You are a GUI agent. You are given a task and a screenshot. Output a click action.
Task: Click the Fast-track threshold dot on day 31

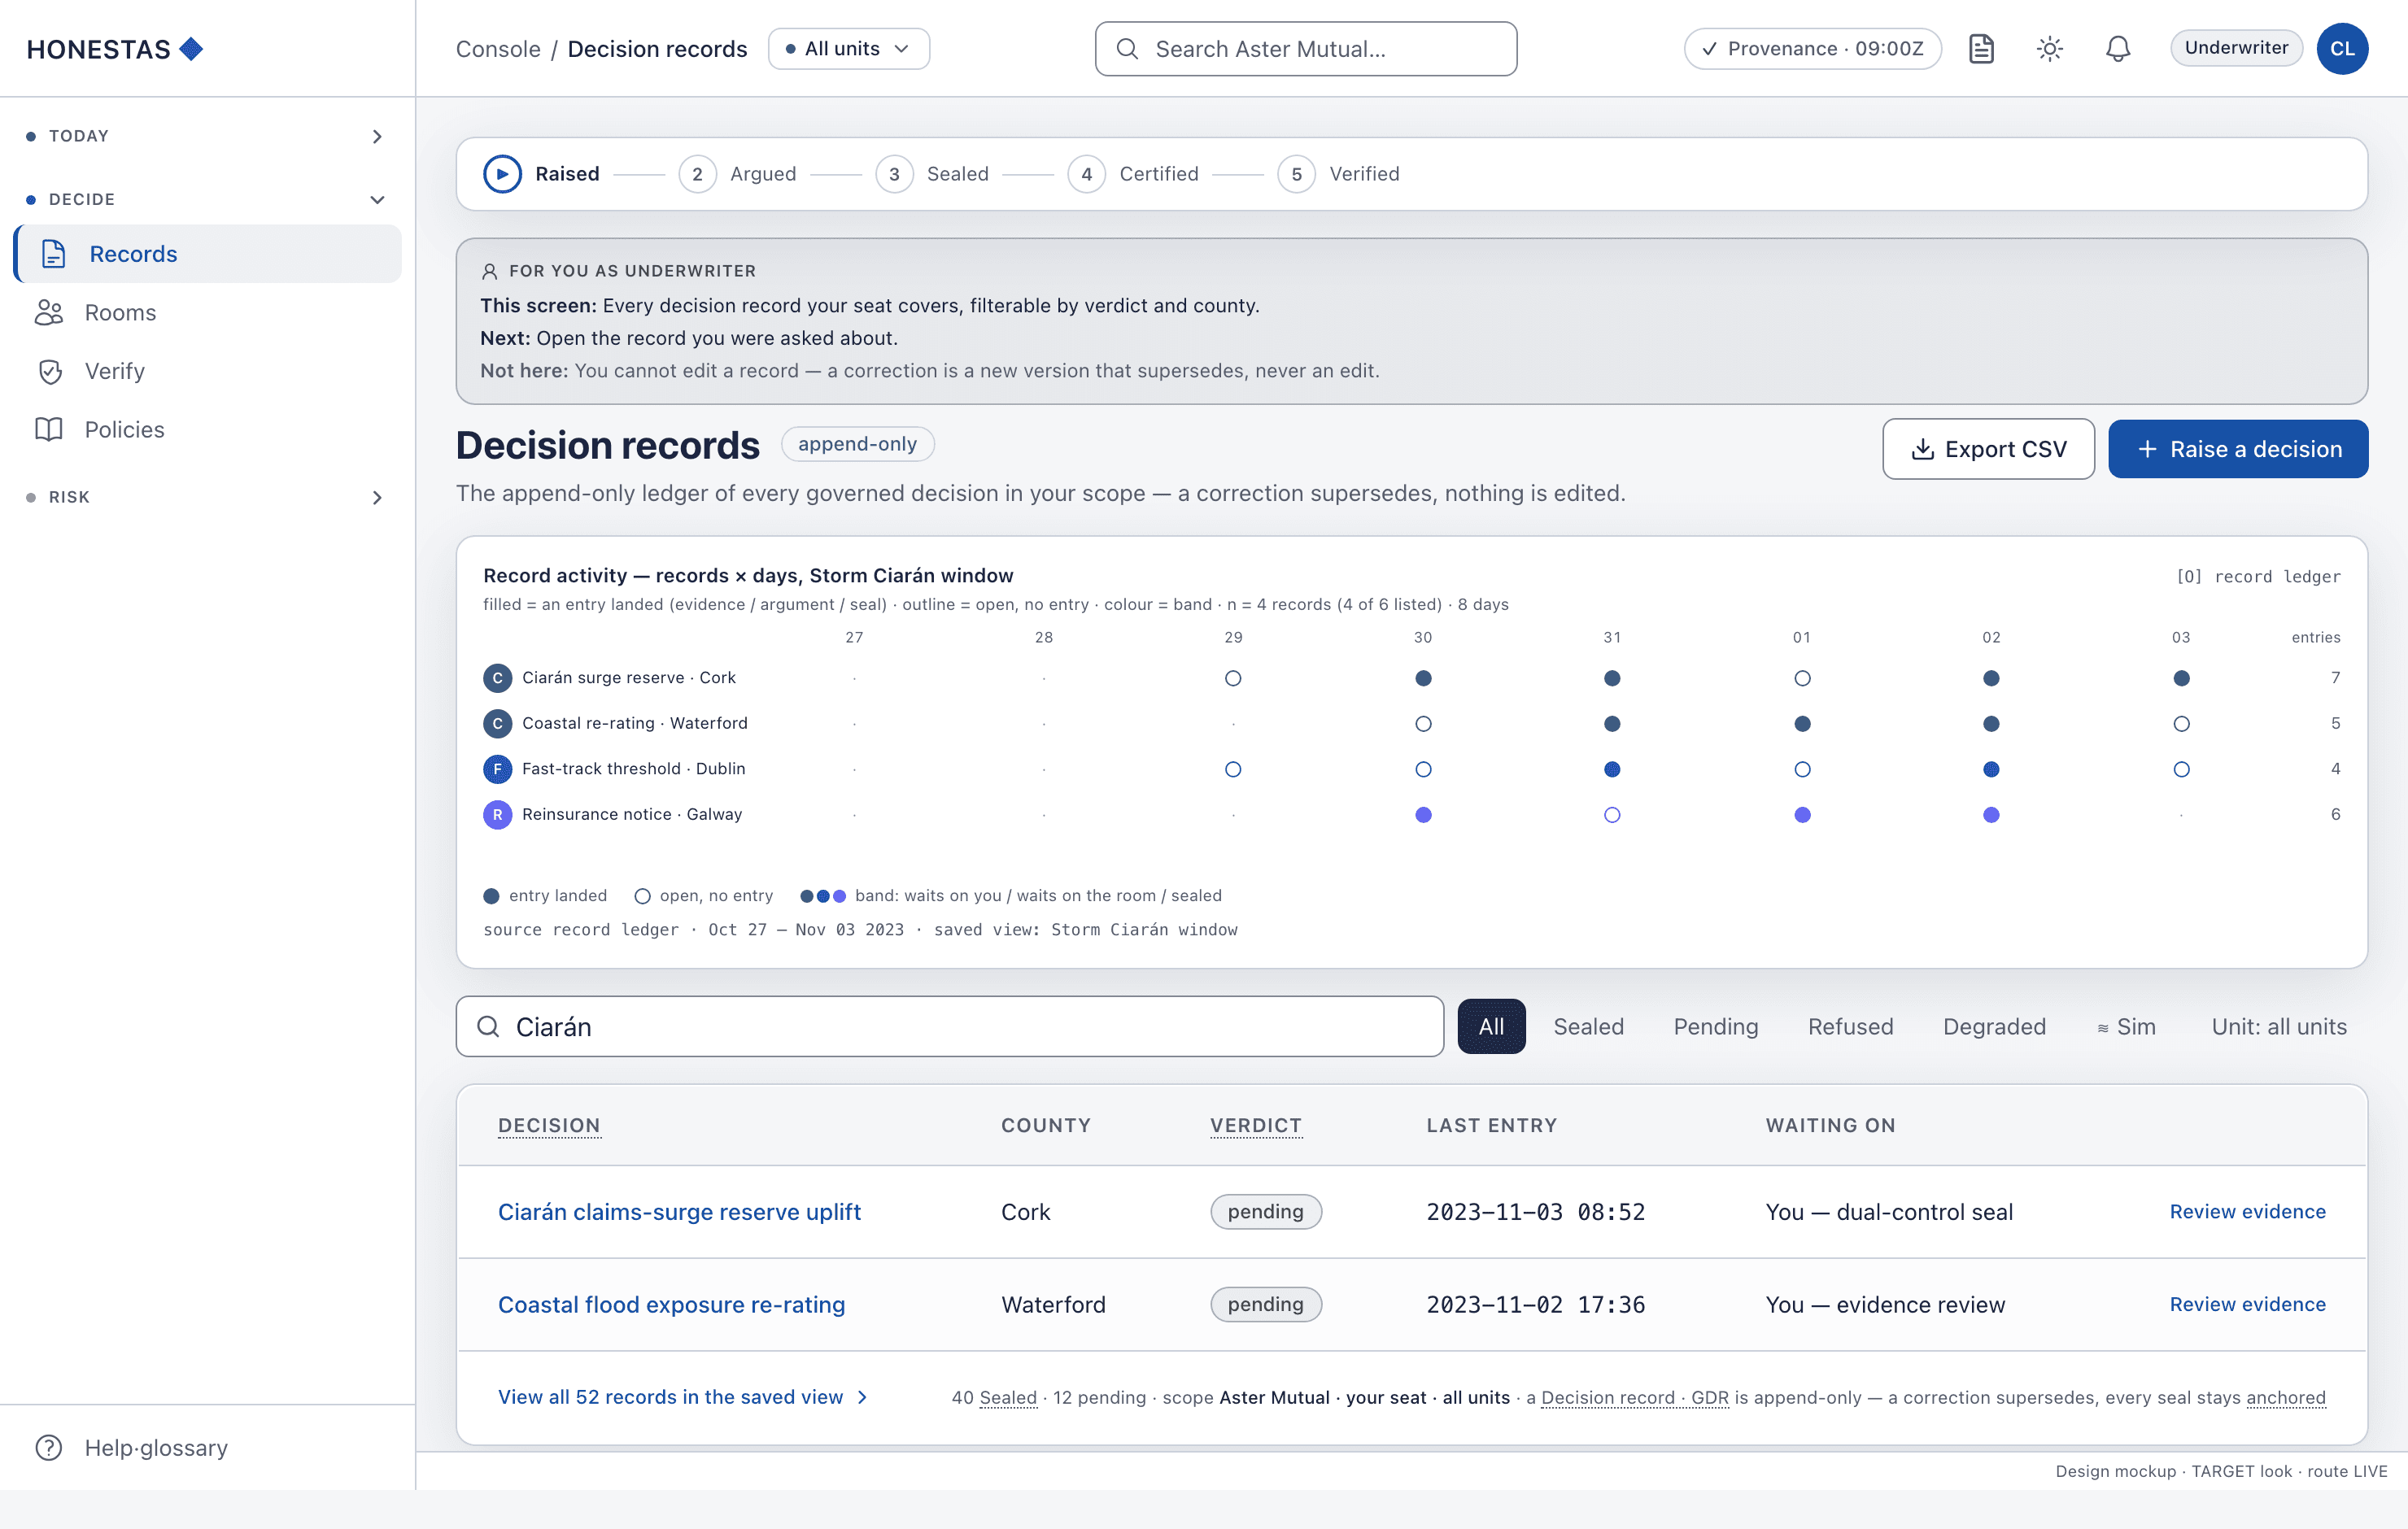(1612, 769)
